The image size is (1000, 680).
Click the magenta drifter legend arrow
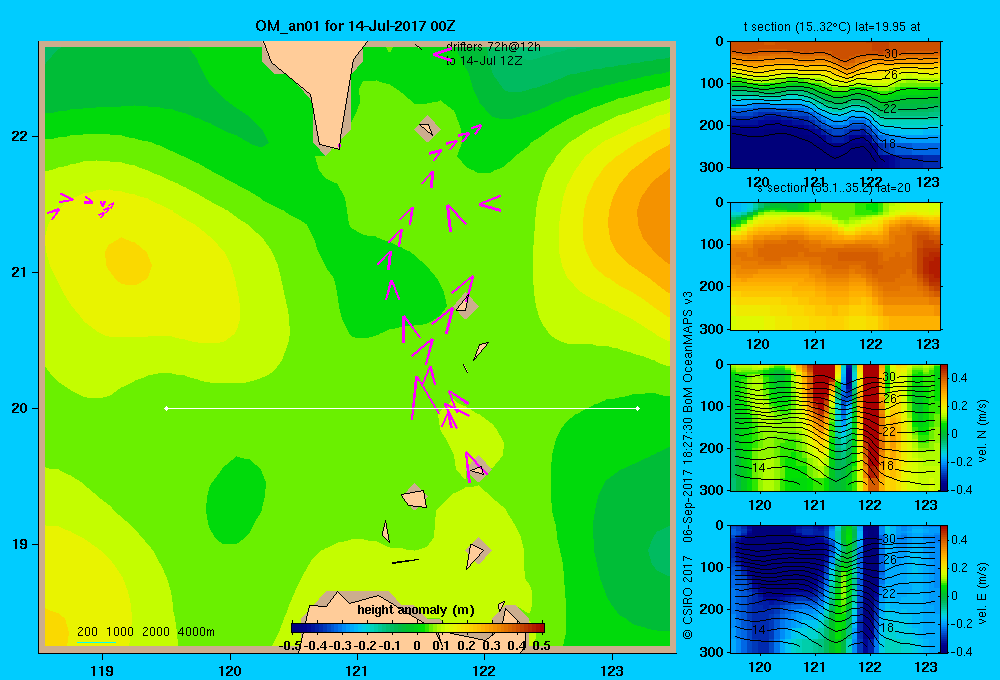click(x=441, y=54)
